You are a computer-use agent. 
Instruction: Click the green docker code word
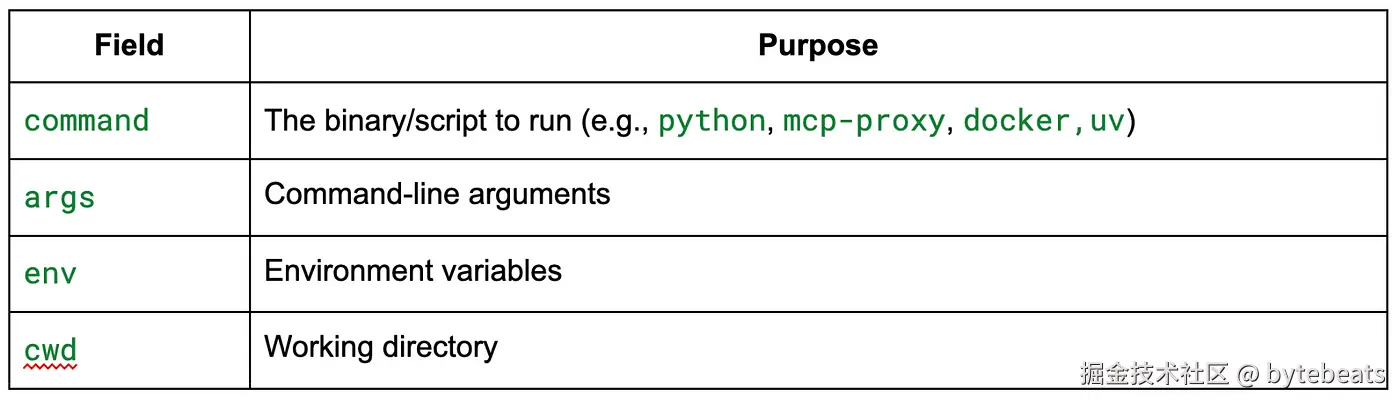click(1015, 121)
